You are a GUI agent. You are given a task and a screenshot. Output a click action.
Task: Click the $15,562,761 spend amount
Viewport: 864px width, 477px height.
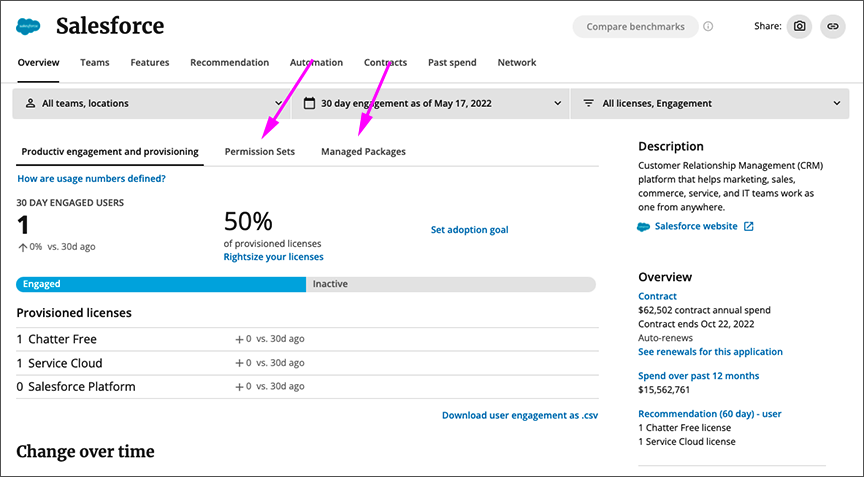pos(664,389)
